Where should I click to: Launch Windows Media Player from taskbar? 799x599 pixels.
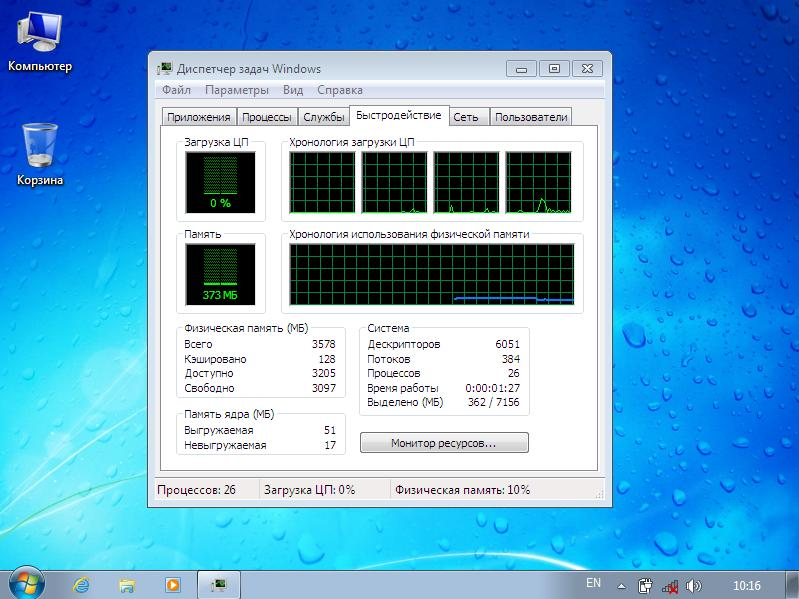pos(172,584)
